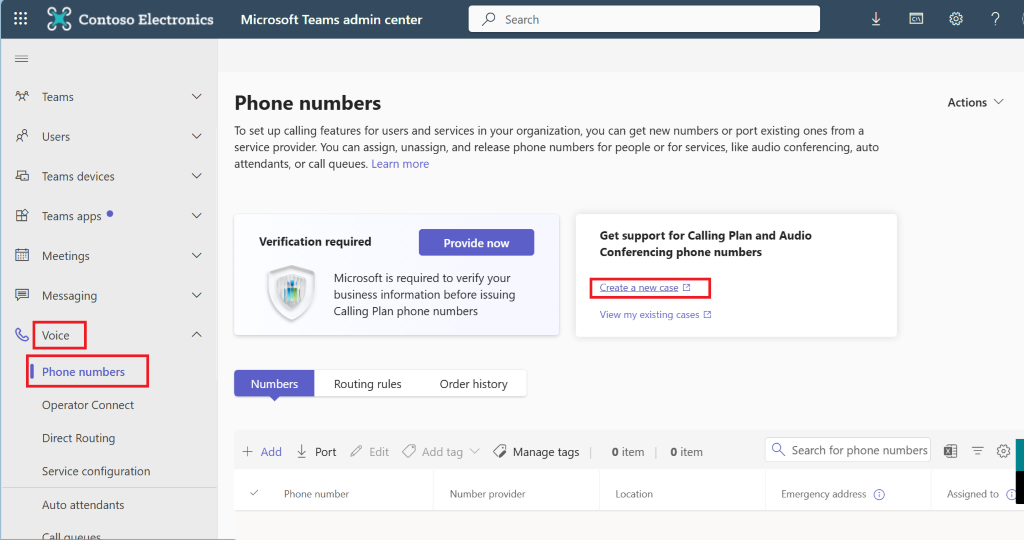Screen dimensions: 1024x540
Task: Click the Provide now button
Action: coord(476,243)
